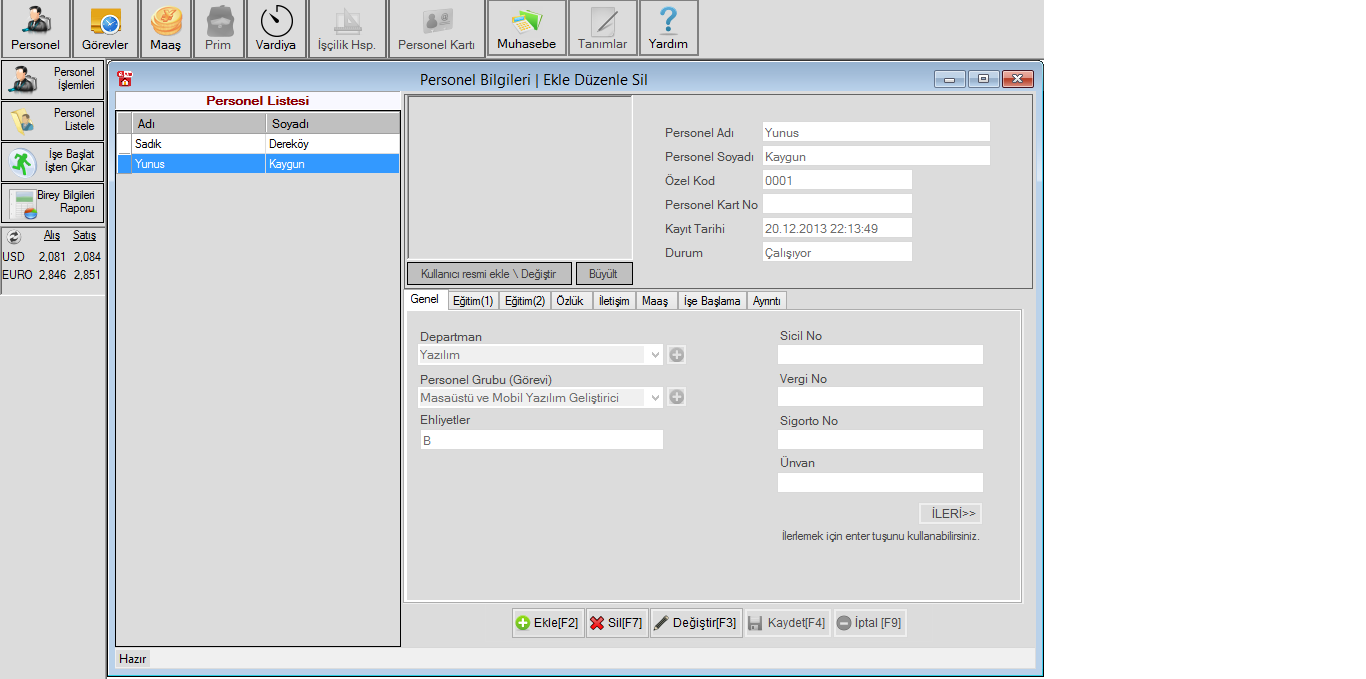Open Birey Bilgileri Raporu
This screenshot has height=679, width=1366.
(x=52, y=202)
